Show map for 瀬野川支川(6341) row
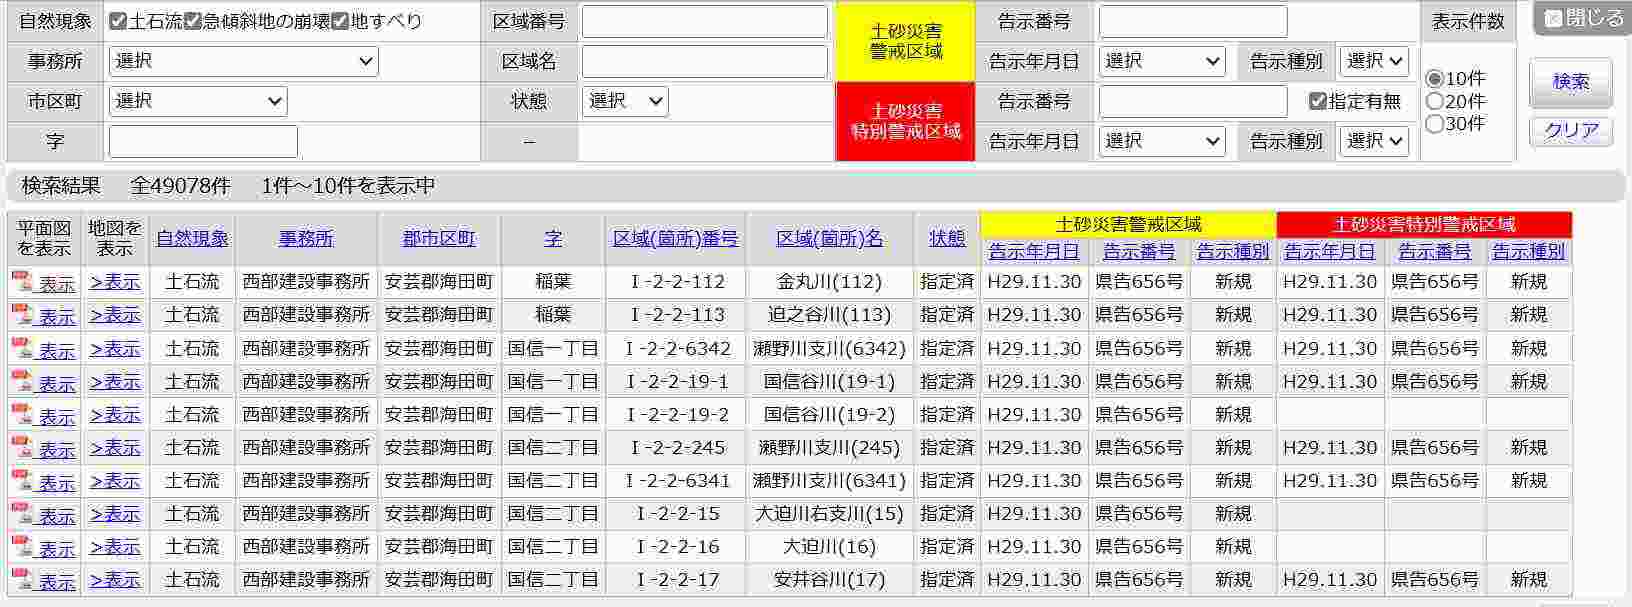 point(115,482)
